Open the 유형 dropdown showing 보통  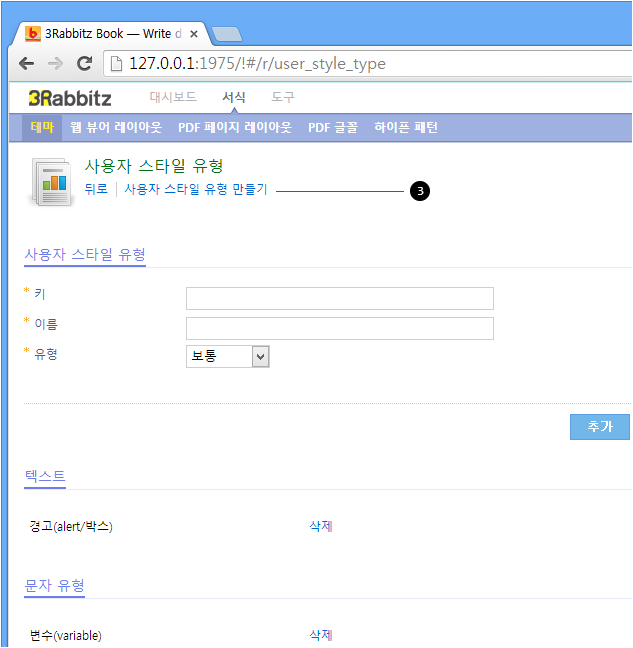tap(228, 356)
